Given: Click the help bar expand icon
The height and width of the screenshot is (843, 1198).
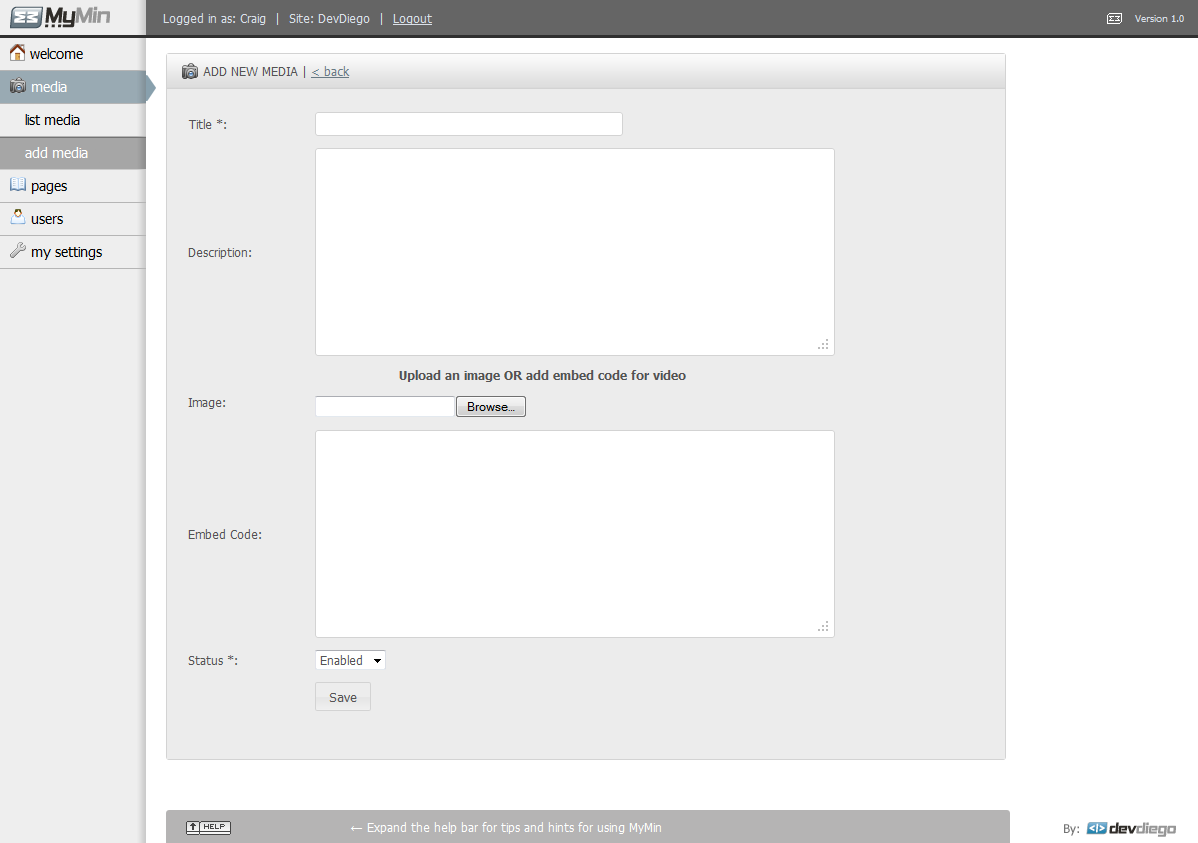Looking at the screenshot, I should pyautogui.click(x=208, y=827).
